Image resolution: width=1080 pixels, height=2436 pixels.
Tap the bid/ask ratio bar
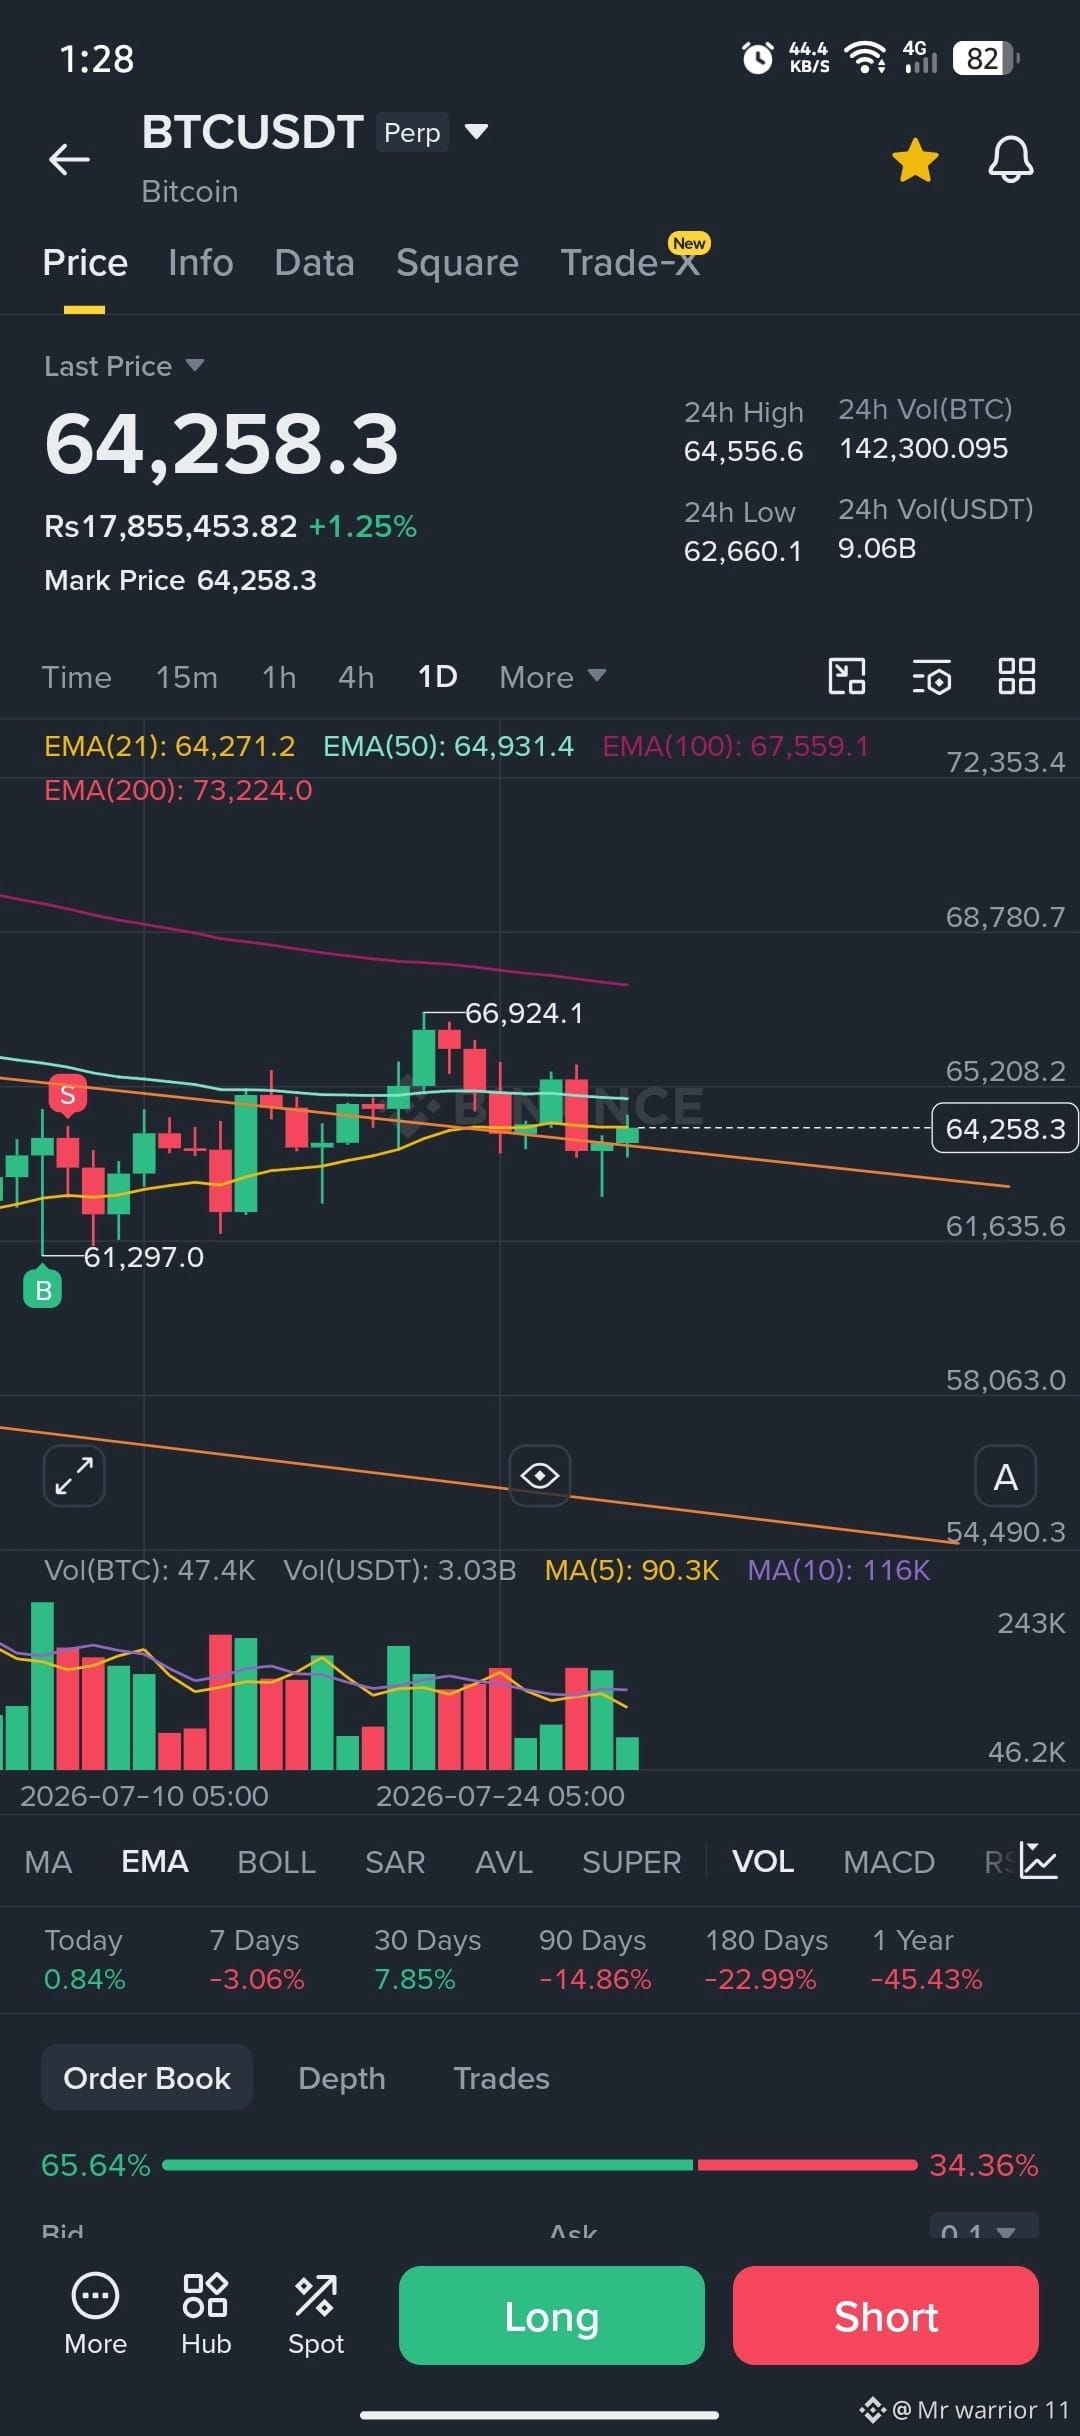(540, 2165)
